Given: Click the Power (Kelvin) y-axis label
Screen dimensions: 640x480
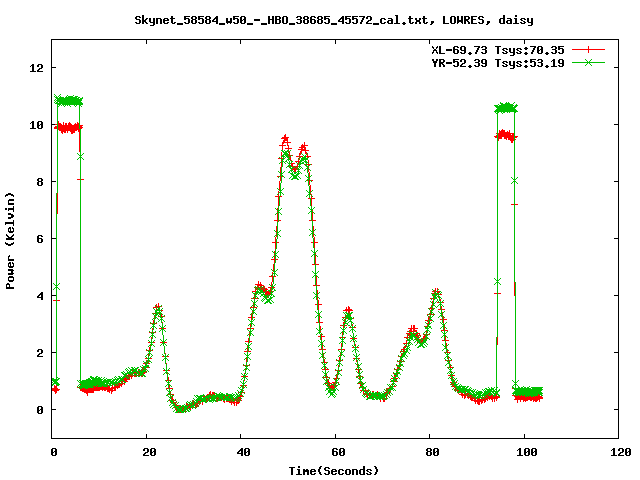Looking at the screenshot, I should (10, 241).
